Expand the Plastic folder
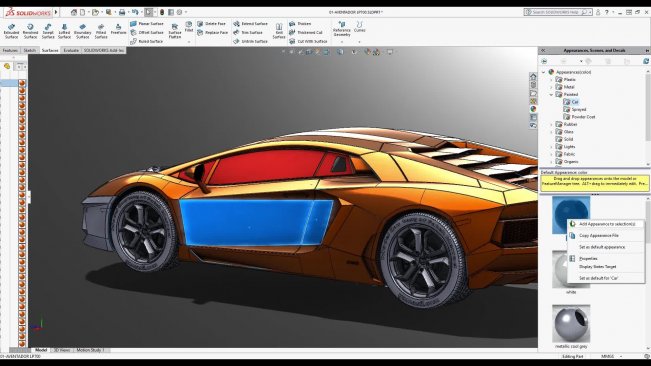651x366 pixels. click(x=551, y=80)
